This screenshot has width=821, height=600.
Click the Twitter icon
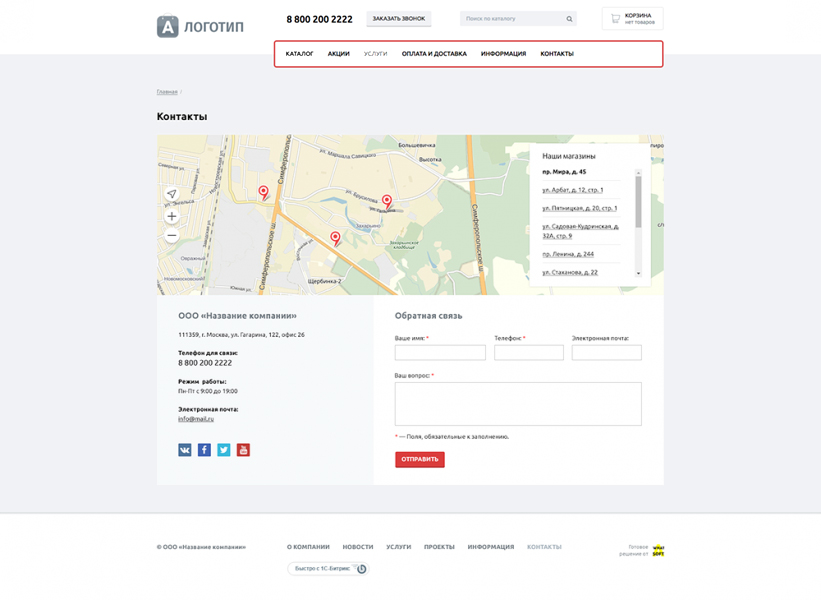point(224,450)
